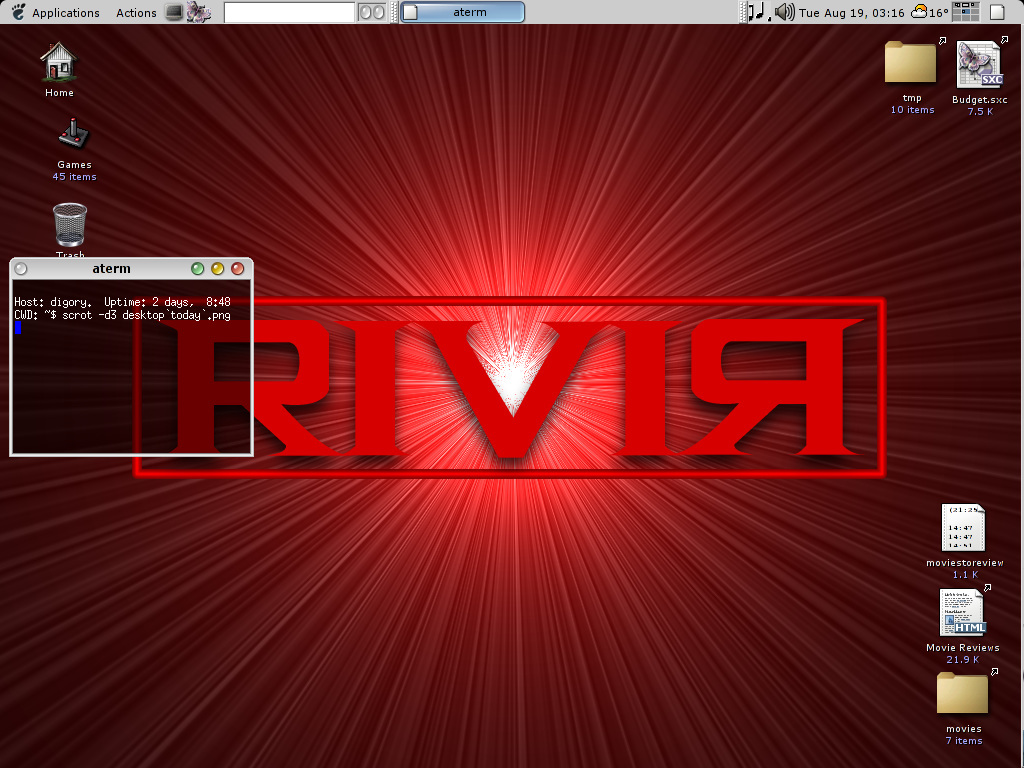Click the butterfly launcher icon in the panel
Screen dimensions: 1024x768
click(199, 12)
